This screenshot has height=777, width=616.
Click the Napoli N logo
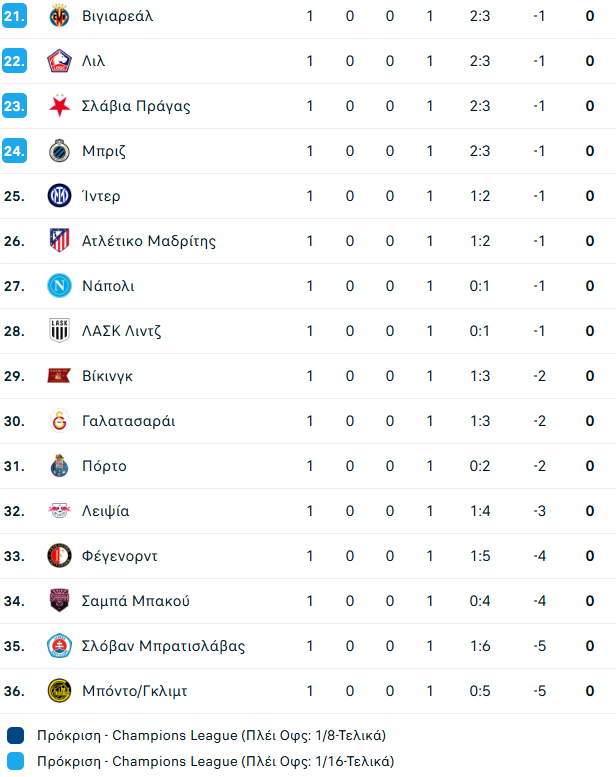coord(59,286)
